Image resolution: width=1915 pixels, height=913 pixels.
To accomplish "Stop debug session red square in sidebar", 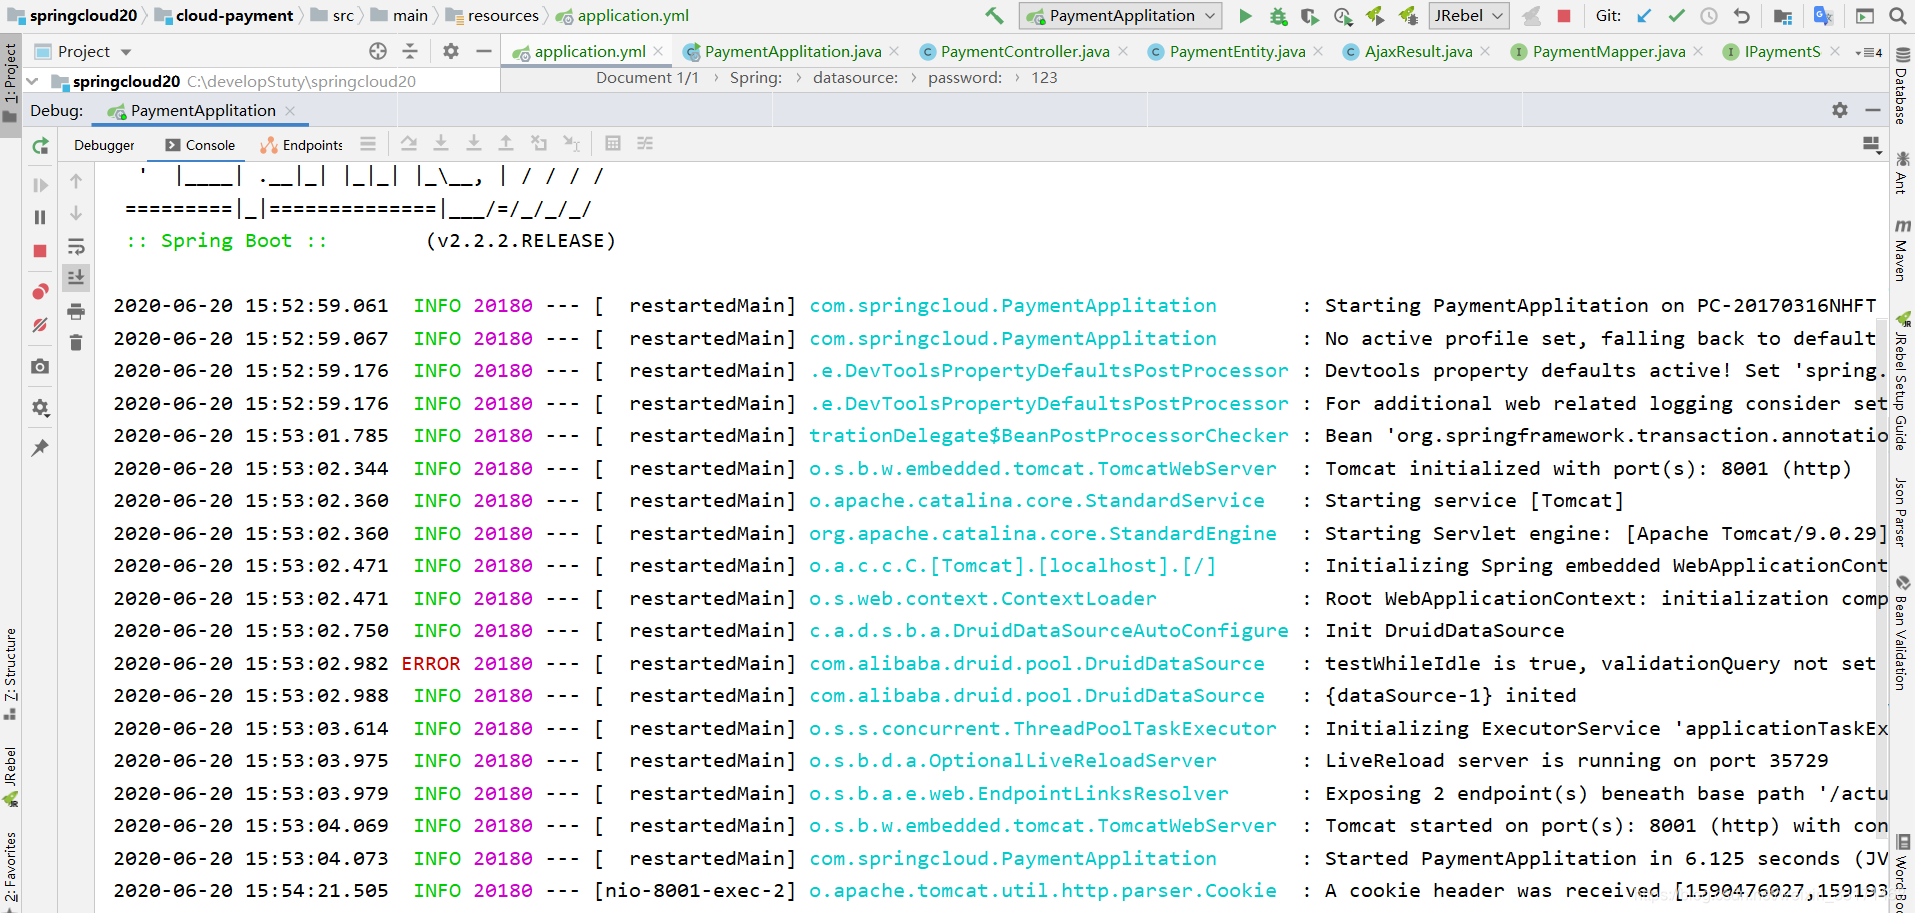I will 40,251.
